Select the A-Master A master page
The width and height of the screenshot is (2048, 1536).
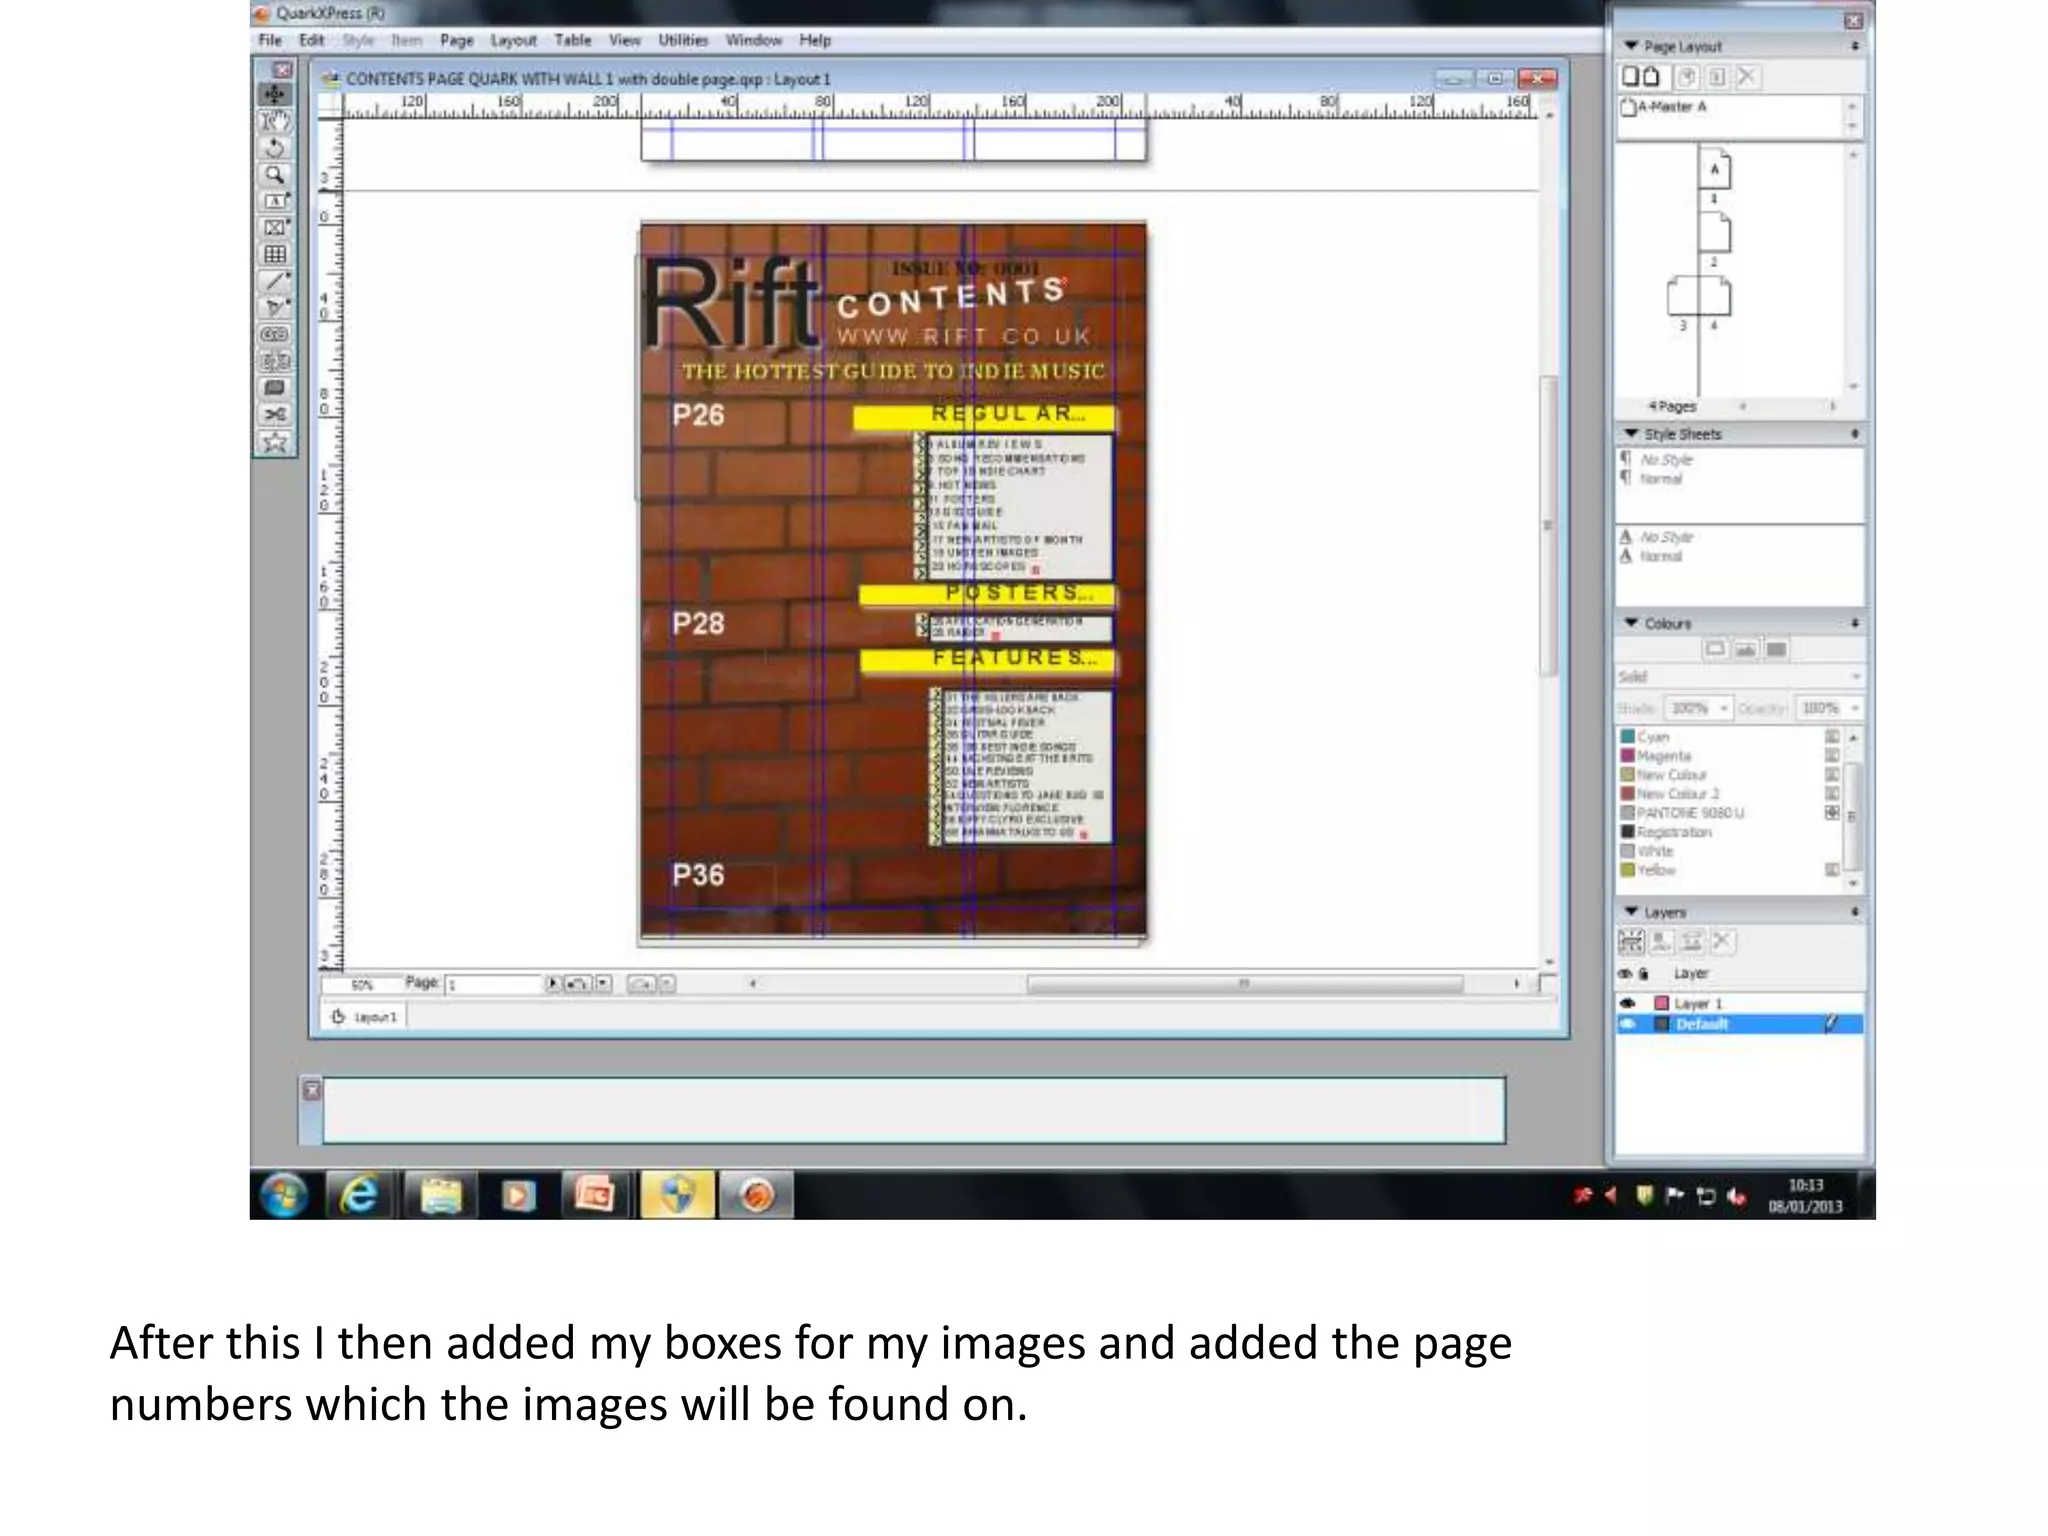point(1664,106)
